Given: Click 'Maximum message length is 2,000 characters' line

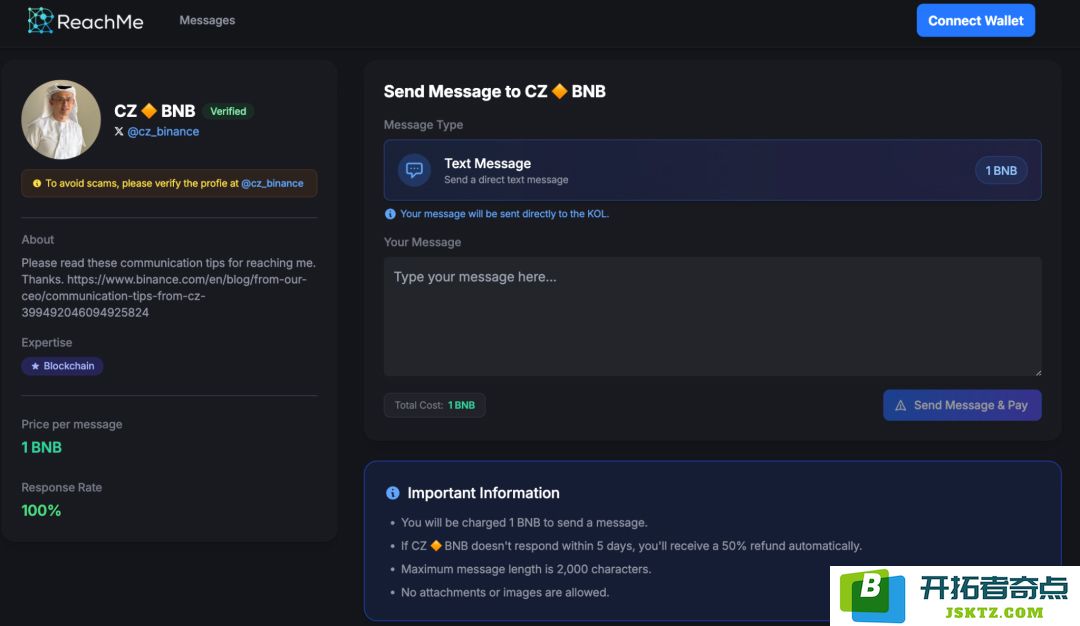Looking at the screenshot, I should coord(526,569).
